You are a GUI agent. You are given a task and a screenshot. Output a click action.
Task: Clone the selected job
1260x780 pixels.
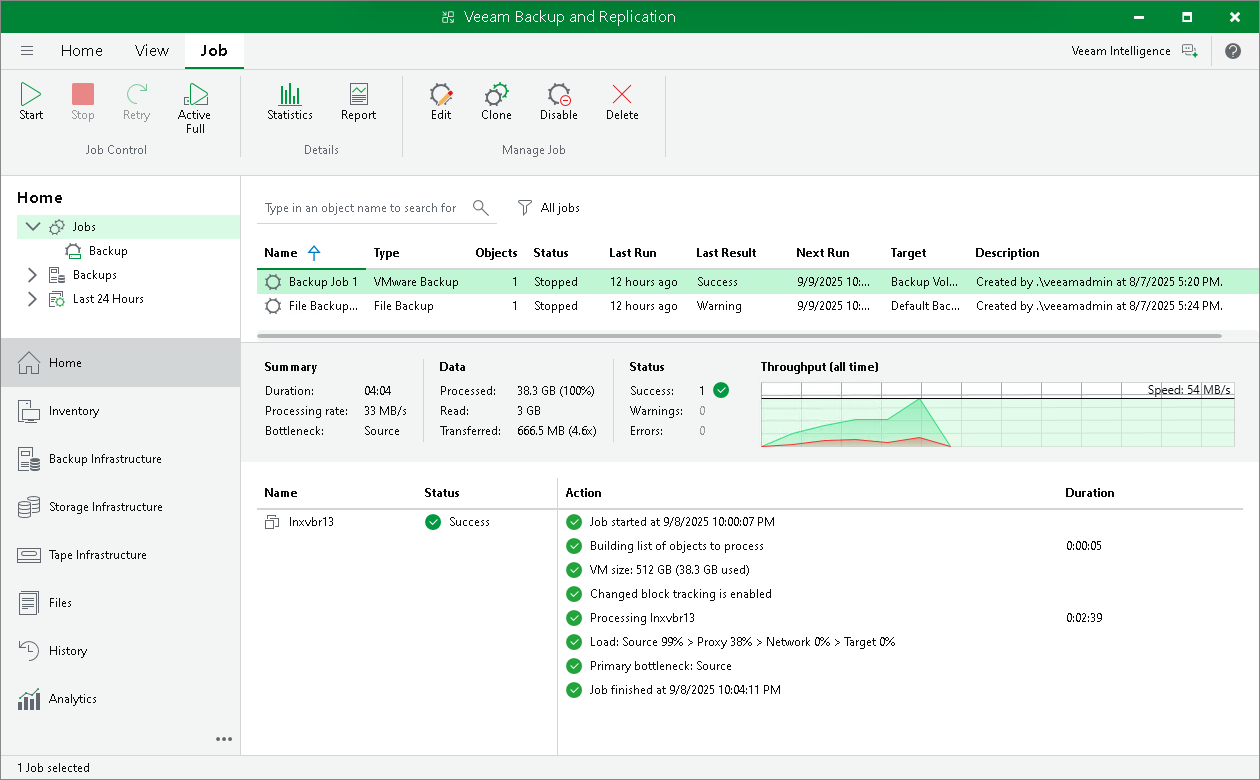coord(496,100)
